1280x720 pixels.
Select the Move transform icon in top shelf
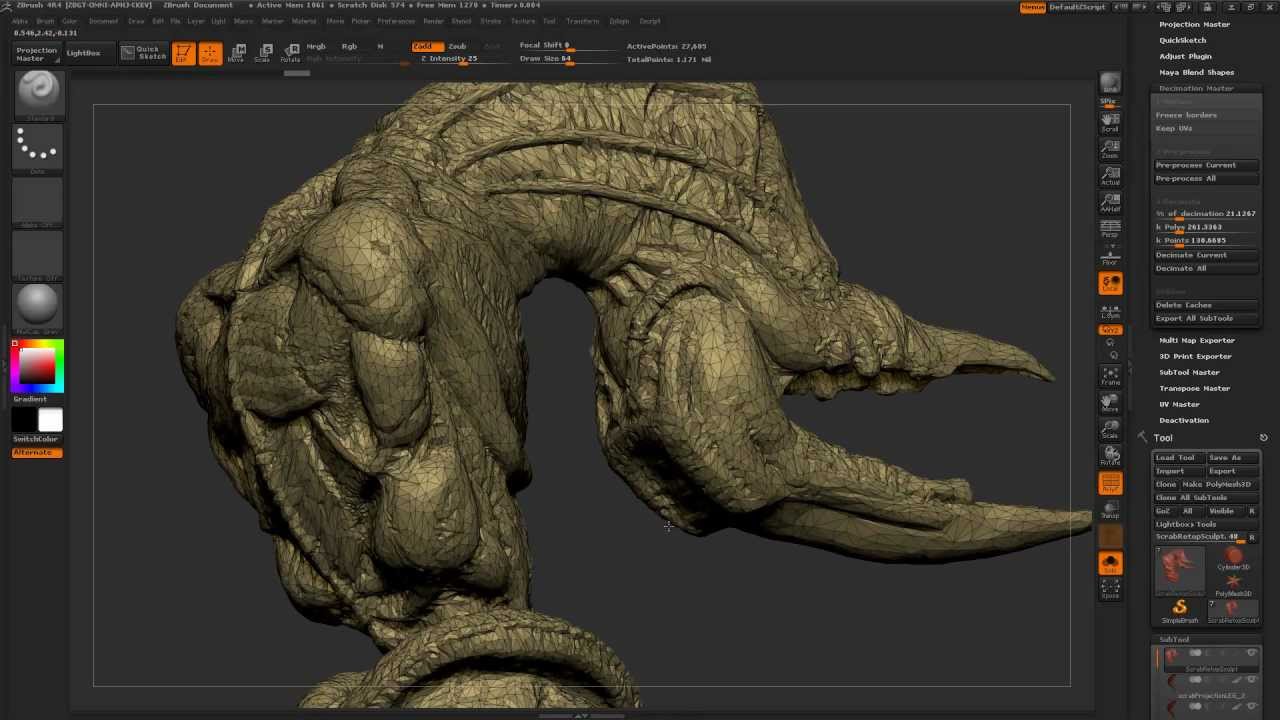[236, 54]
